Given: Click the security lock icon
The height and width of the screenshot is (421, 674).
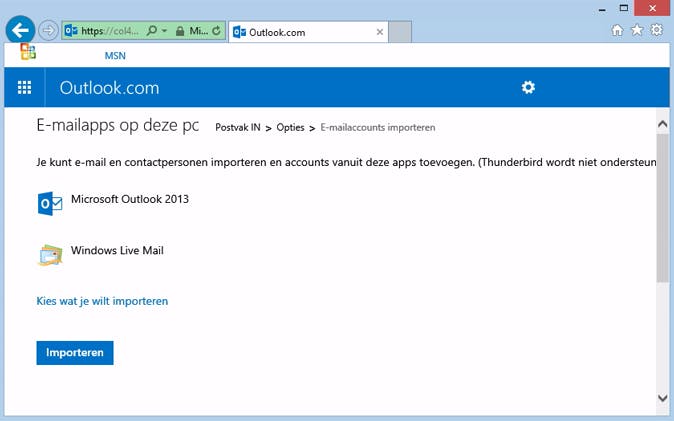Looking at the screenshot, I should click(x=180, y=31).
